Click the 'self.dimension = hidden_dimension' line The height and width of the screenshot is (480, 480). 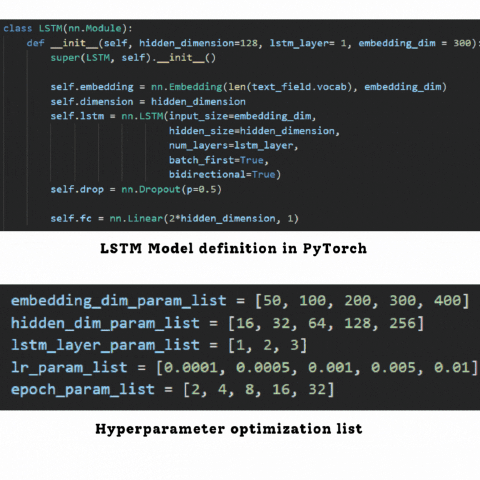pyautogui.click(x=148, y=101)
